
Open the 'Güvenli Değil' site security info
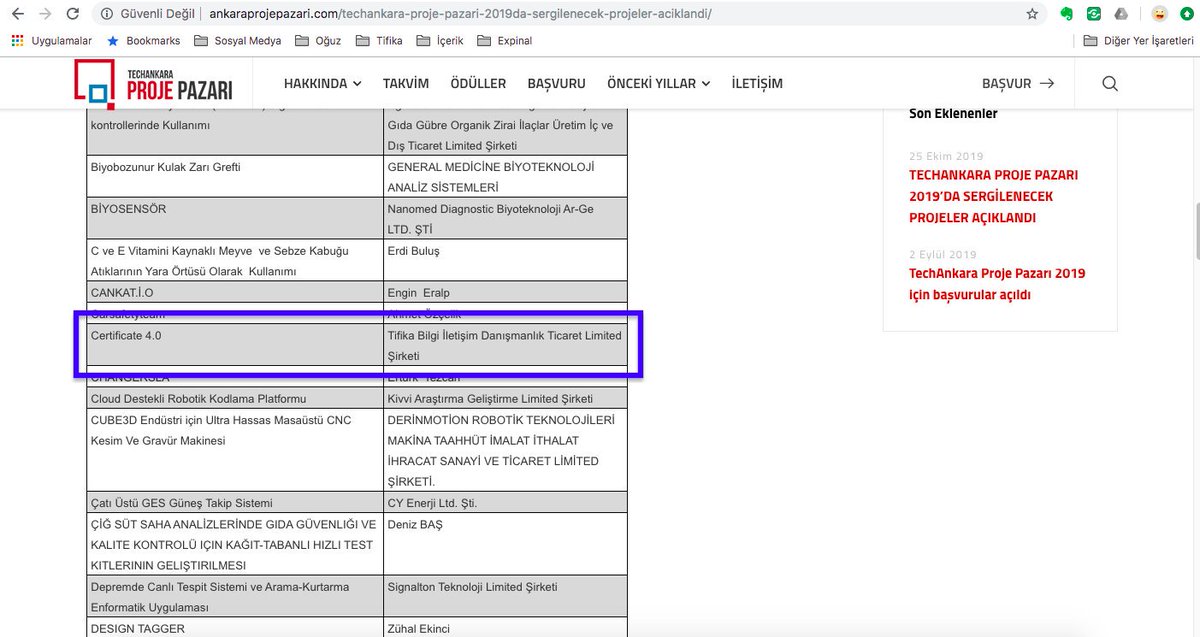pyautogui.click(x=146, y=14)
